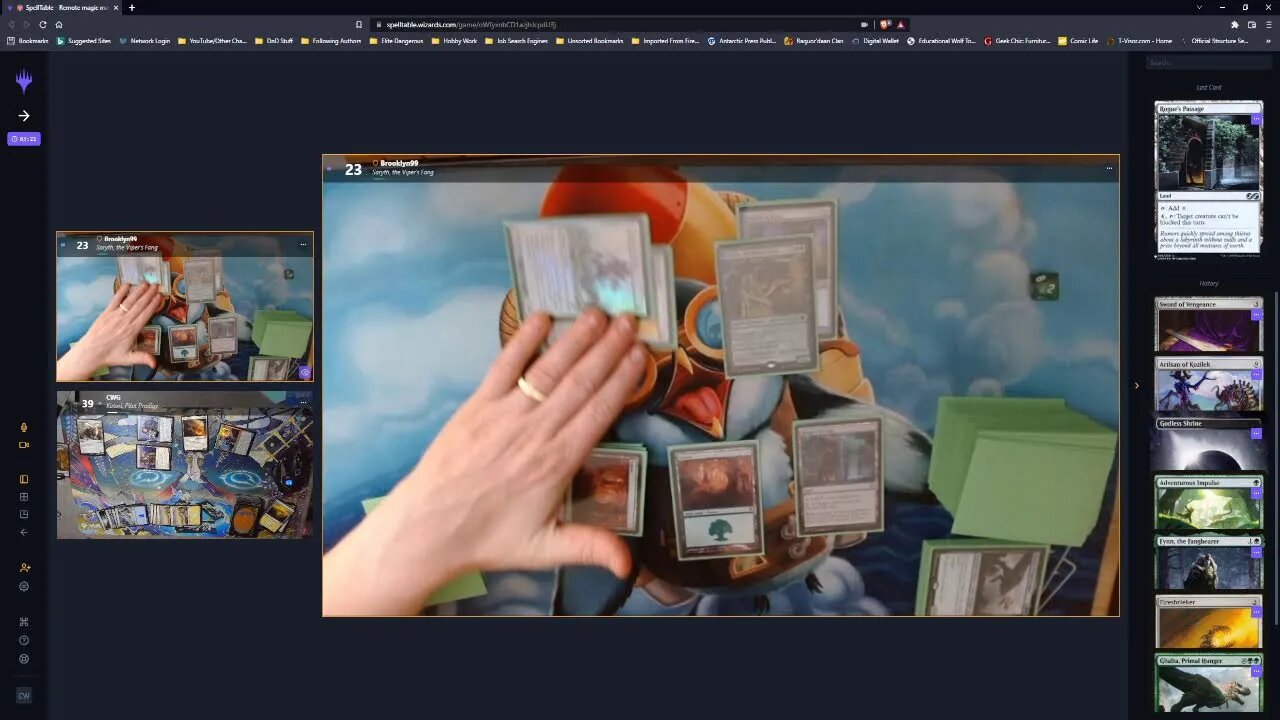Click the circular icon below help
Screen dimensions: 1280x720
point(24,659)
